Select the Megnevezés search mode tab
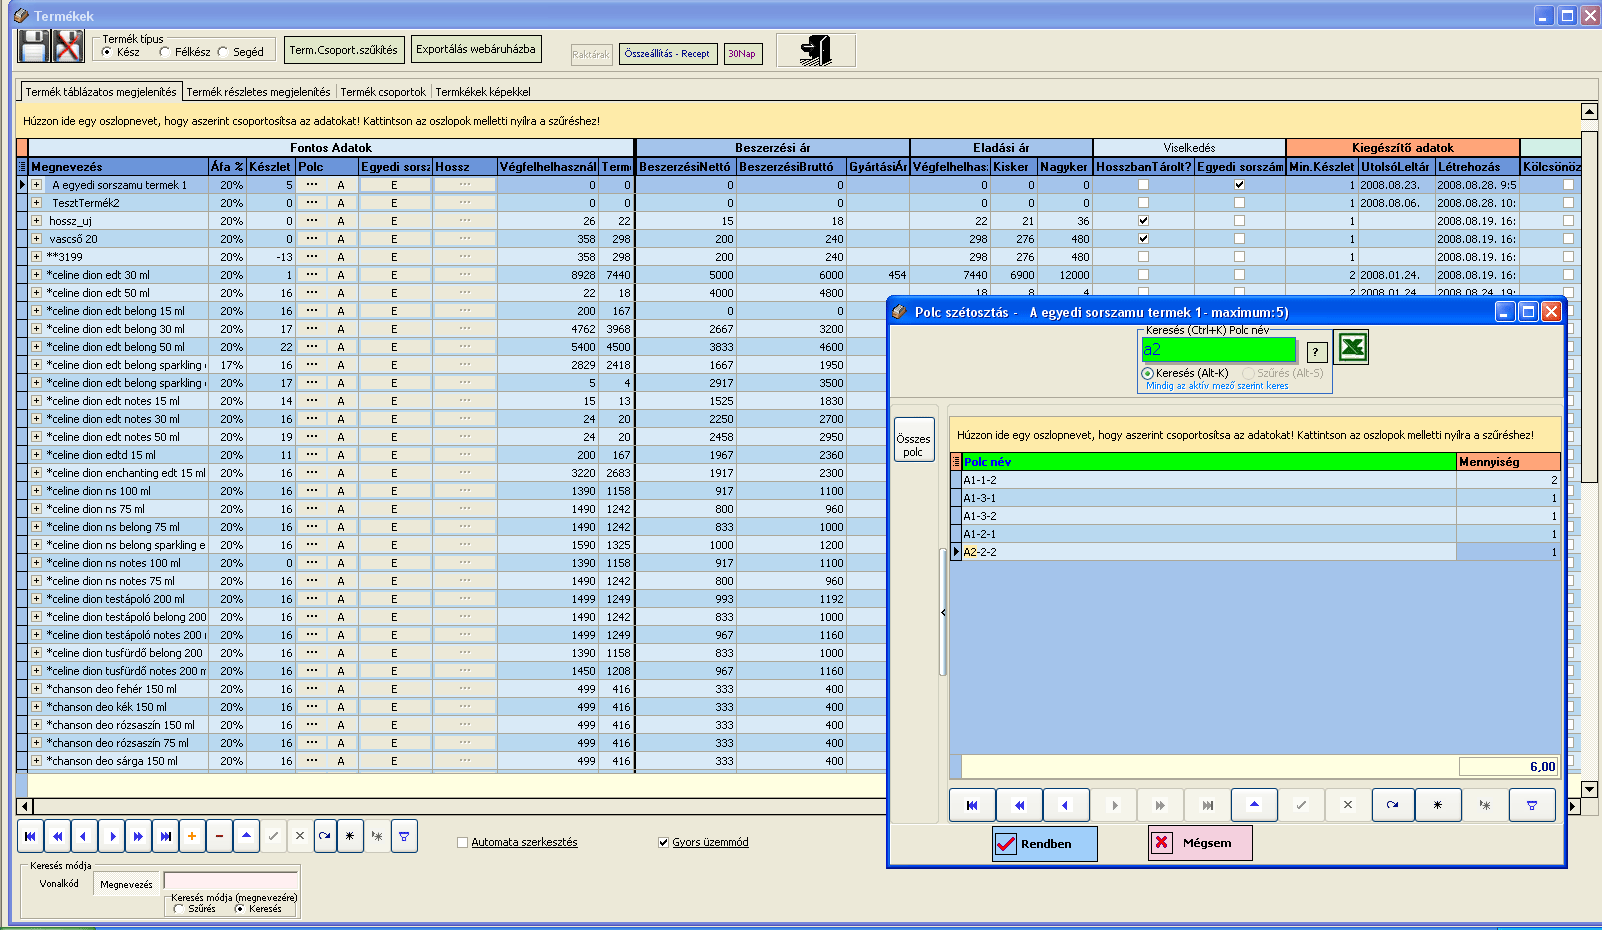1602x930 pixels. pyautogui.click(x=127, y=884)
